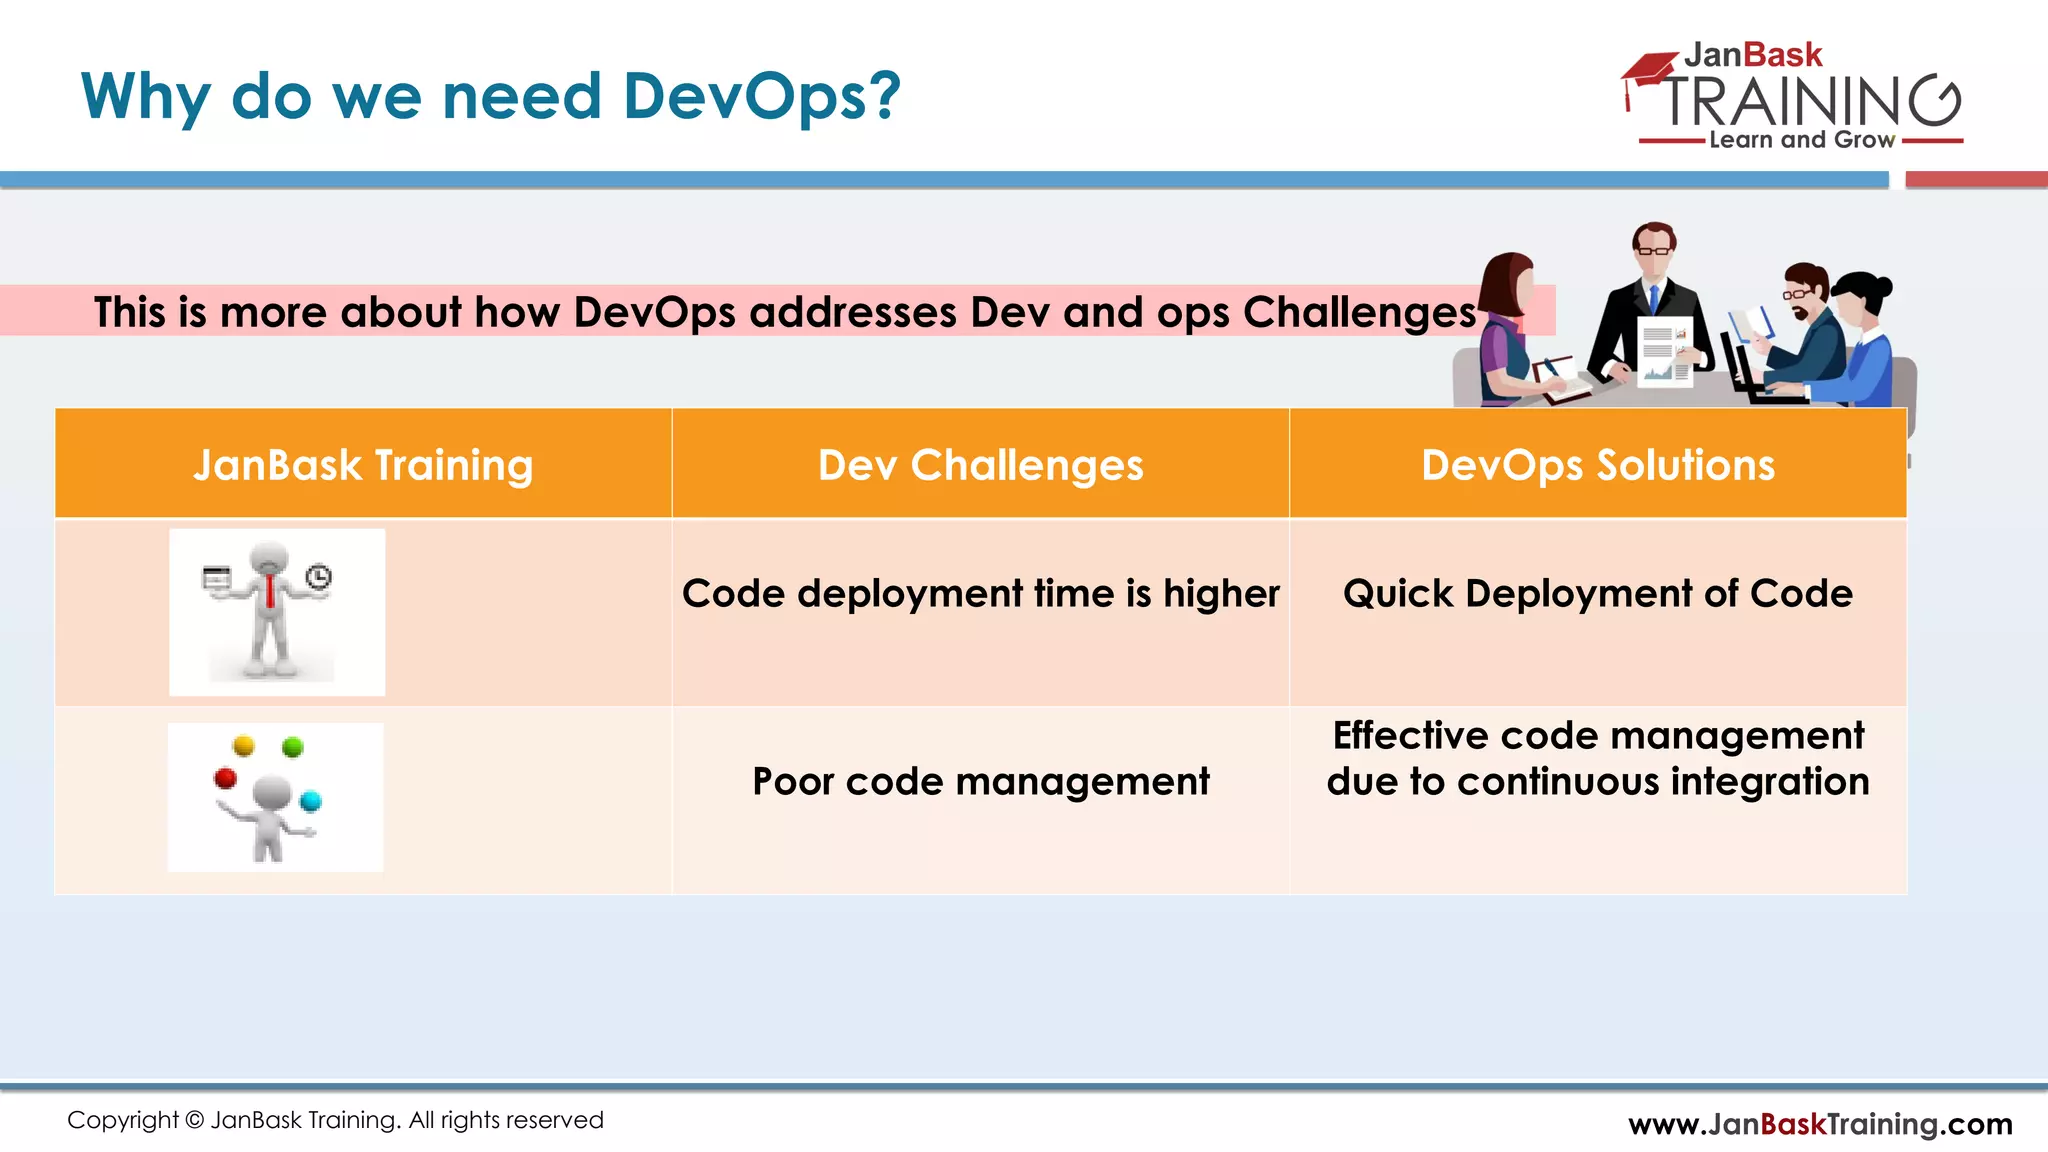Screen dimensions: 2048x1152
Task: Click the report document in illustration
Action: click(x=1665, y=352)
